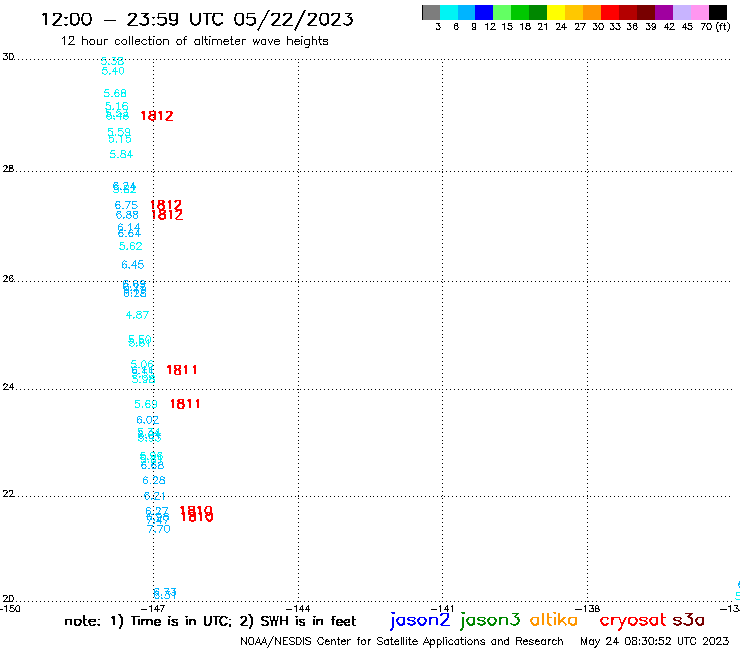Image resolution: width=740 pixels, height=650 pixels.
Task: Select the wave height value '6.88'
Action: point(127,215)
